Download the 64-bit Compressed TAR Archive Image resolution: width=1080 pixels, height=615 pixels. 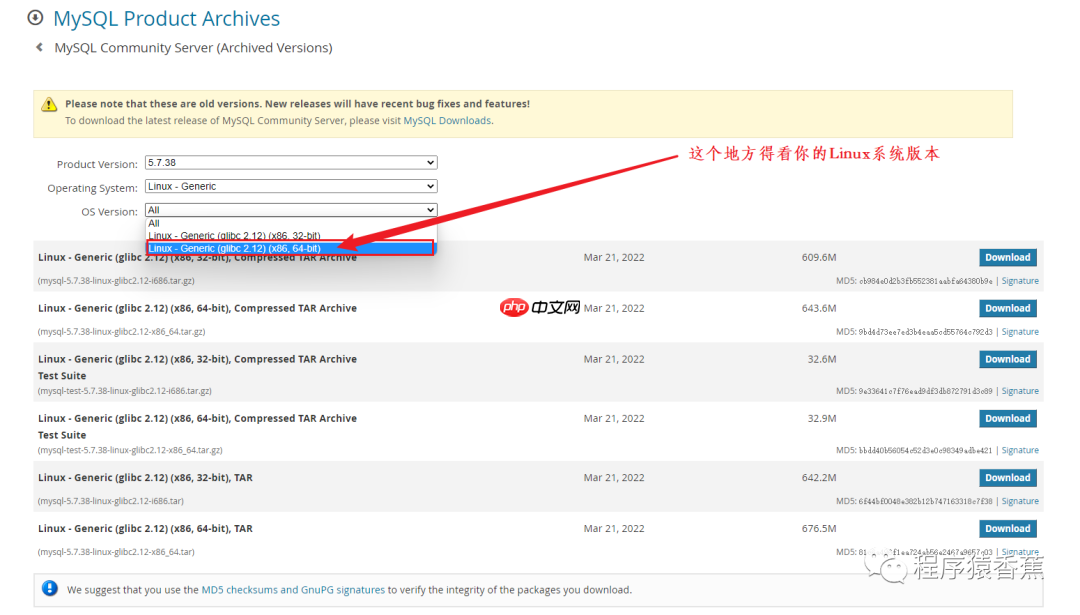click(x=1007, y=307)
